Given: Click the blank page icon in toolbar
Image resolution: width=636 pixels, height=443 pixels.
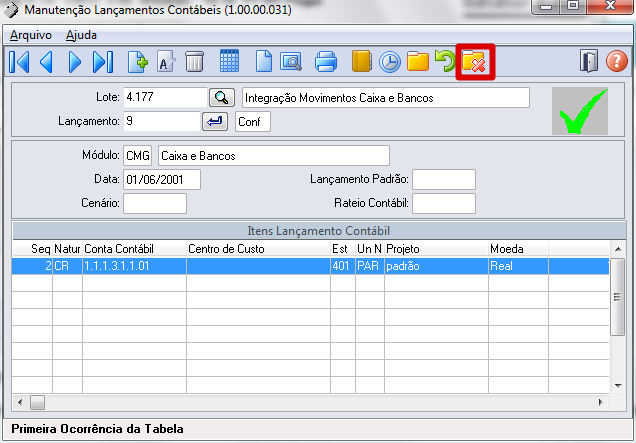Looking at the screenshot, I should (x=264, y=62).
